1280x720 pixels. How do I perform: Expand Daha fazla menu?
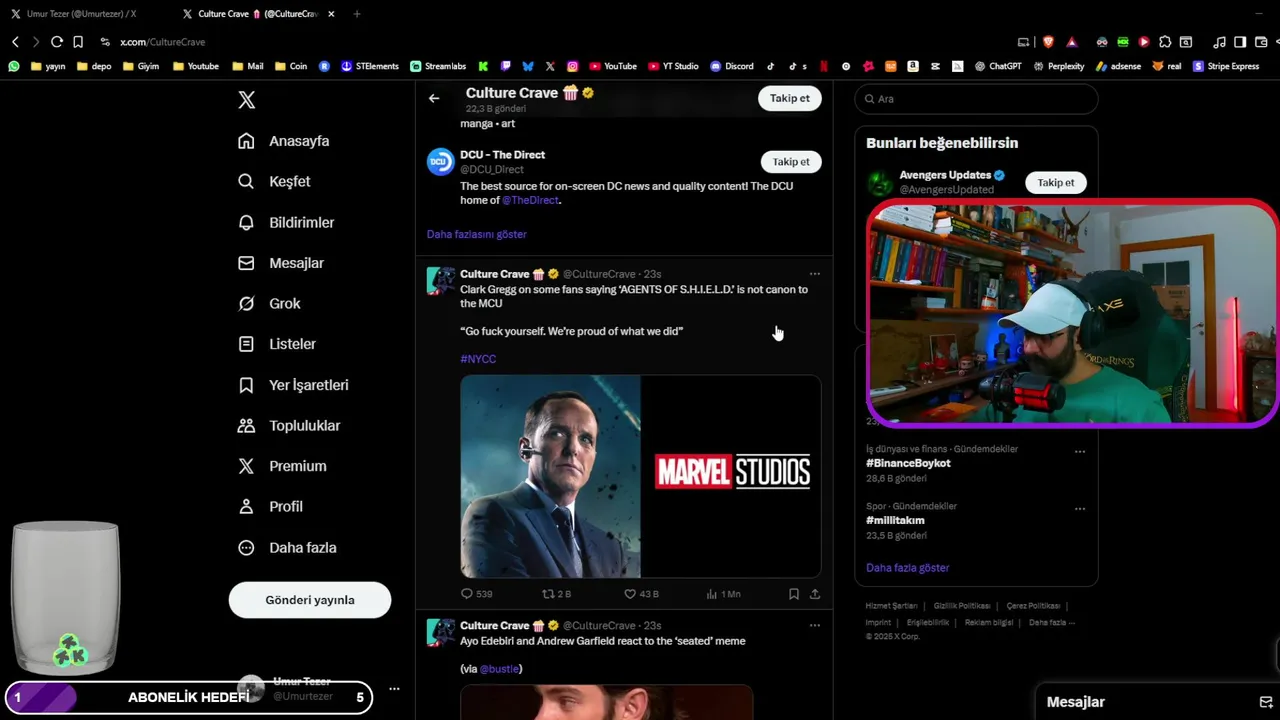(287, 547)
